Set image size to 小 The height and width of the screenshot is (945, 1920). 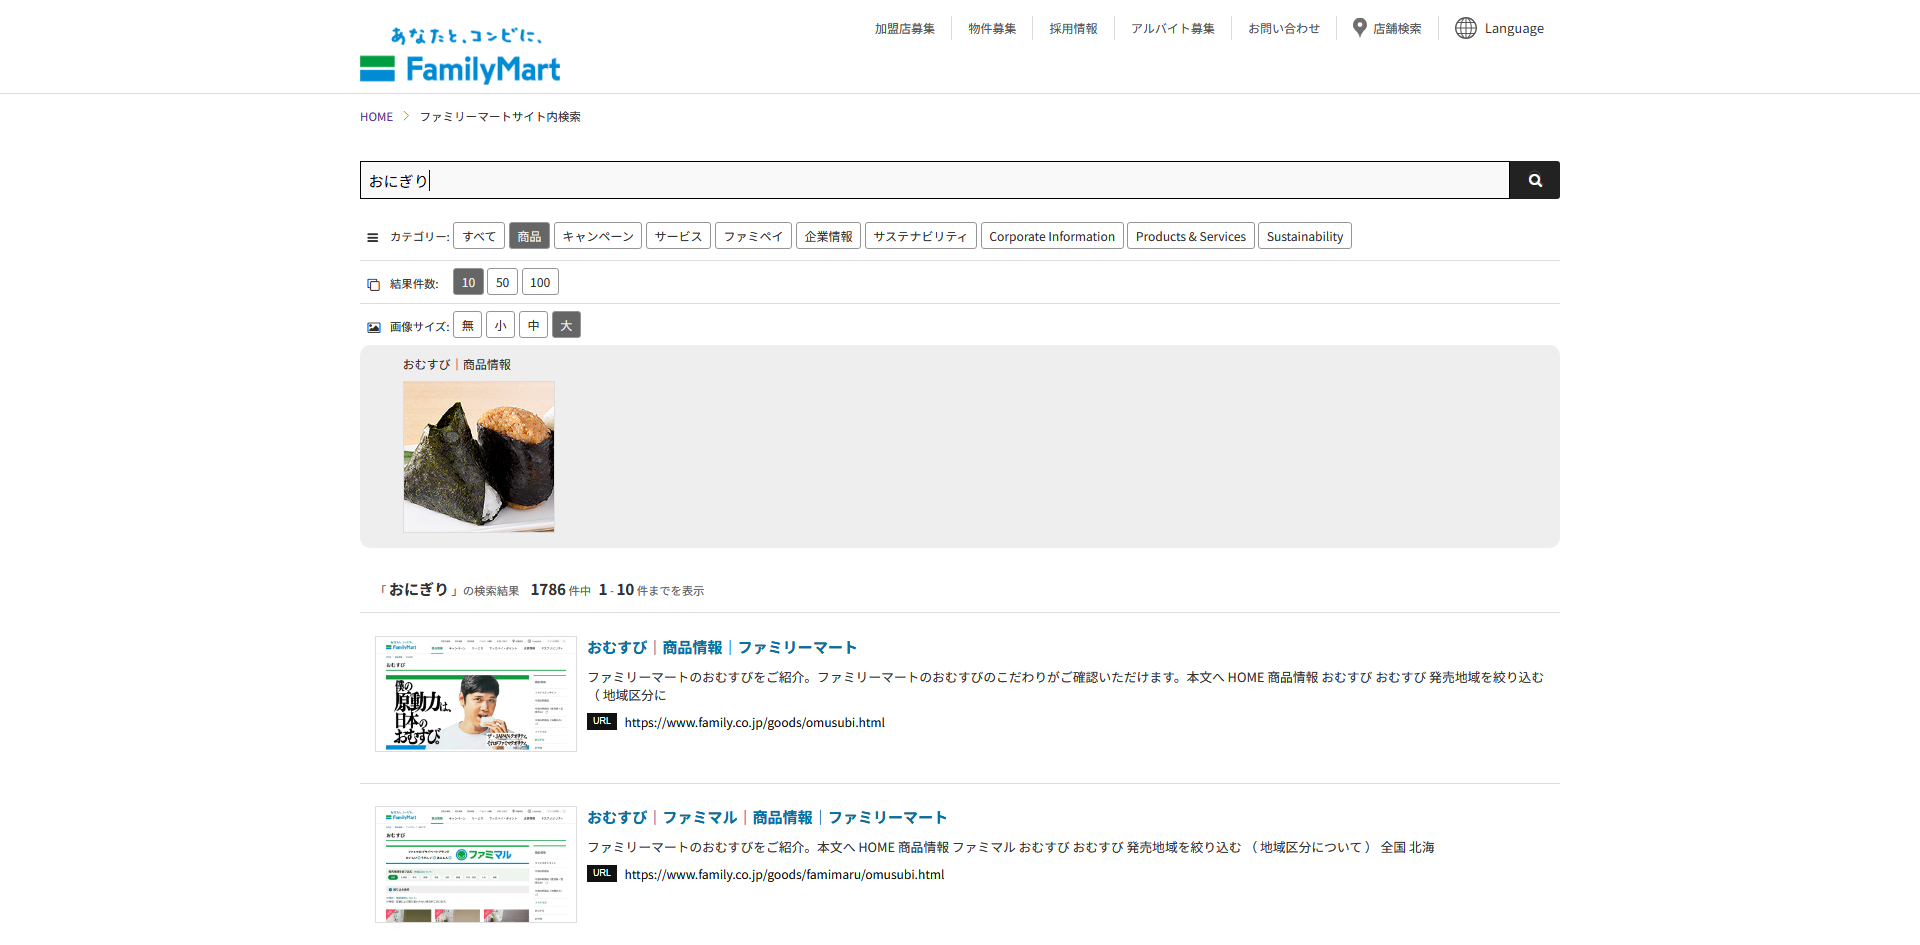tap(500, 325)
